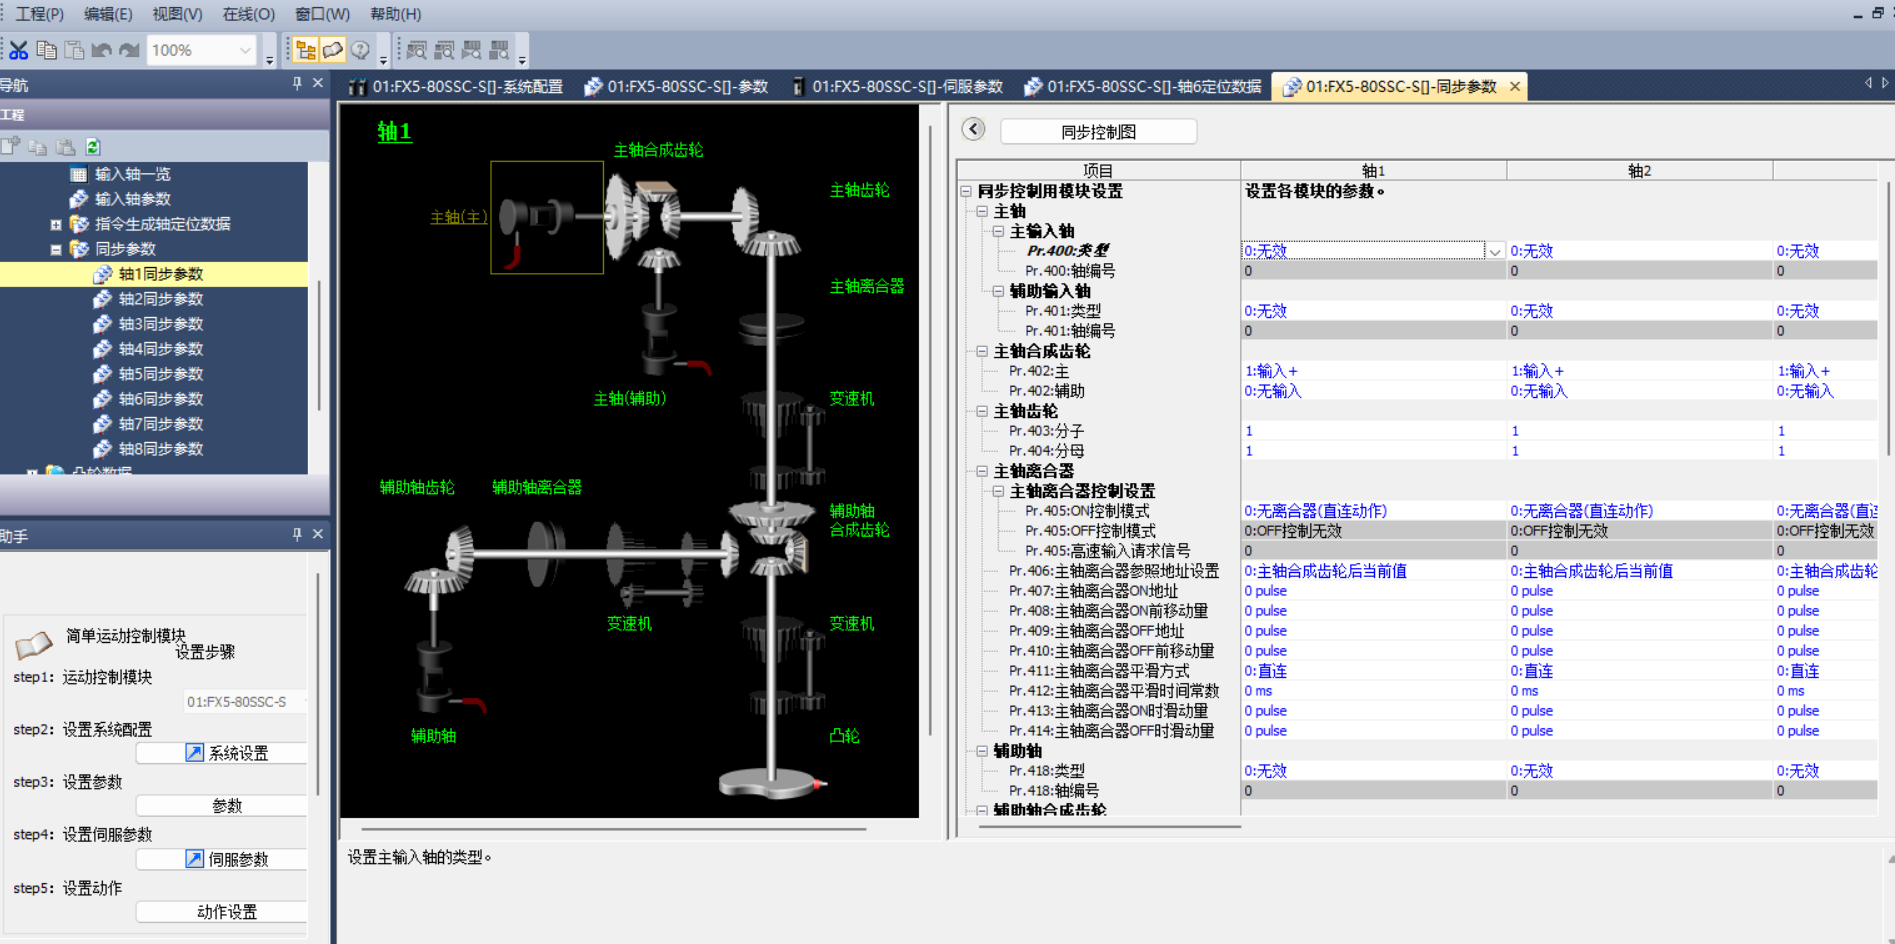
Task: Click the Copy icon in main toolbar
Action: 46,50
